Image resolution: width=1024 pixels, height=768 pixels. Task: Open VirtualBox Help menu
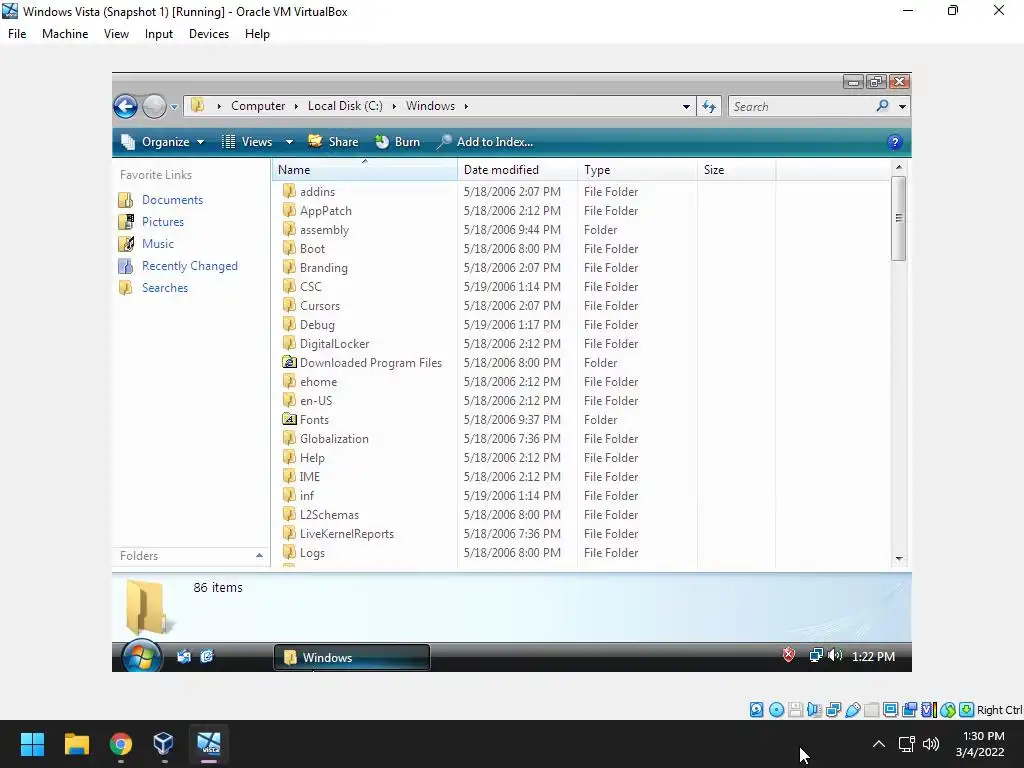pos(257,34)
